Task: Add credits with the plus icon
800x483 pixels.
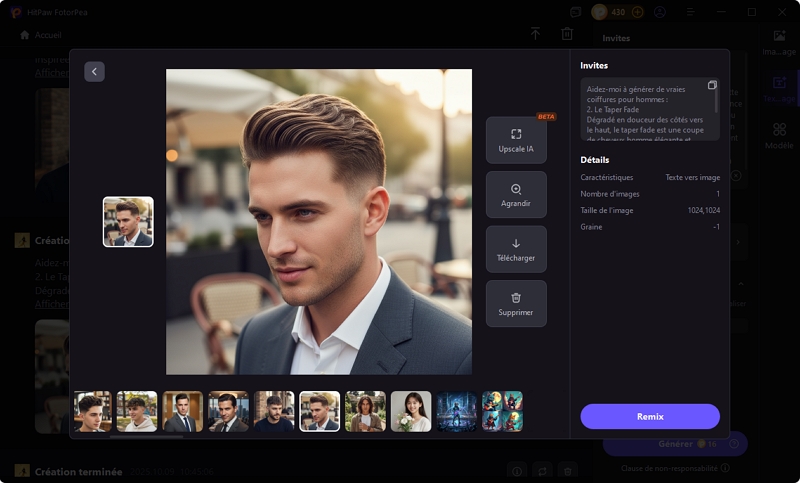Action: point(637,12)
